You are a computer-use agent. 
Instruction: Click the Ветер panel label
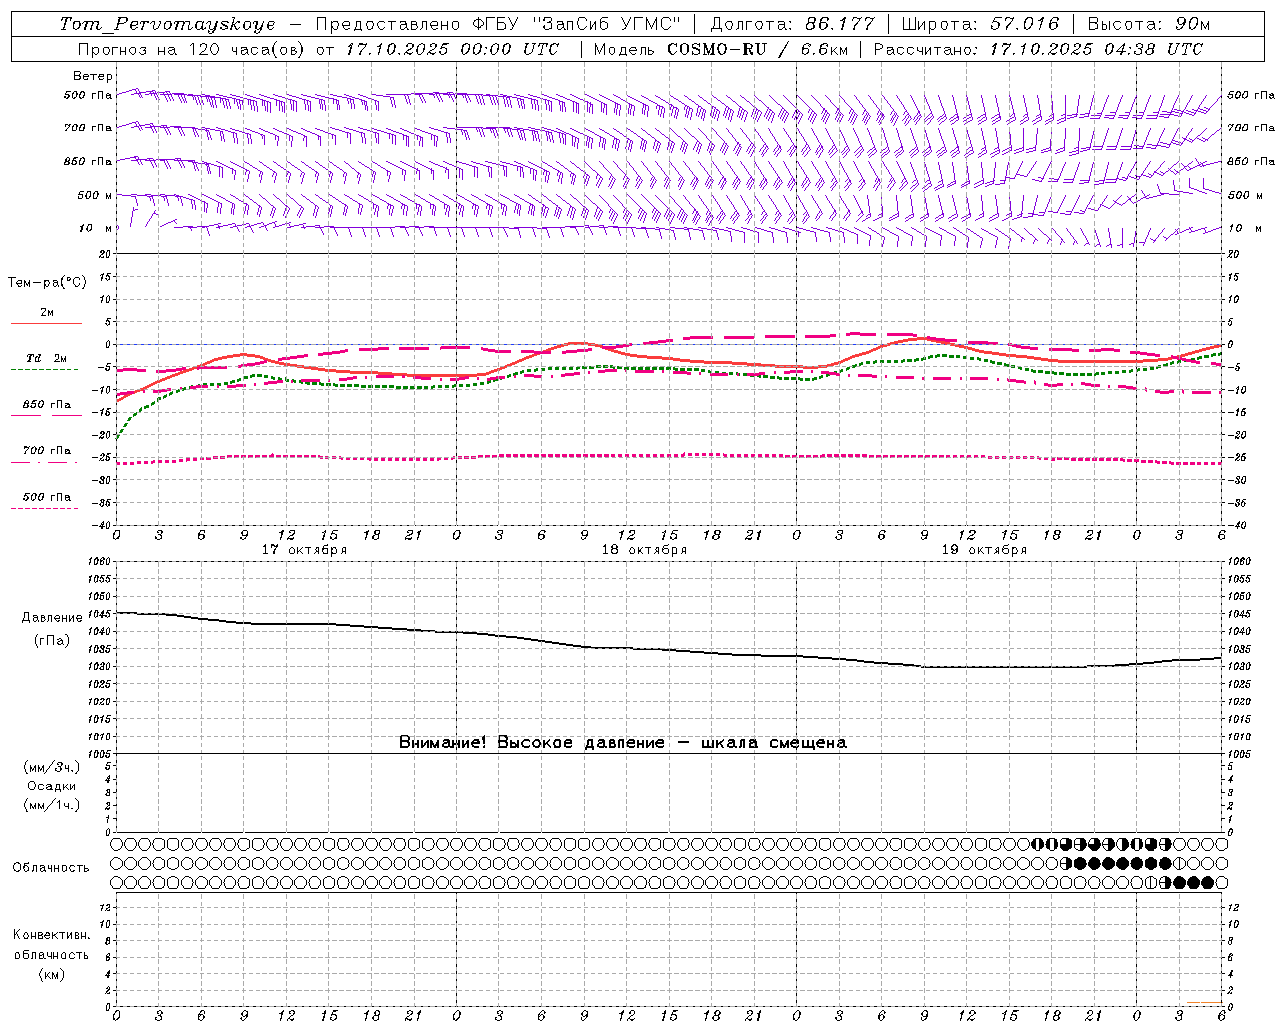point(93,76)
